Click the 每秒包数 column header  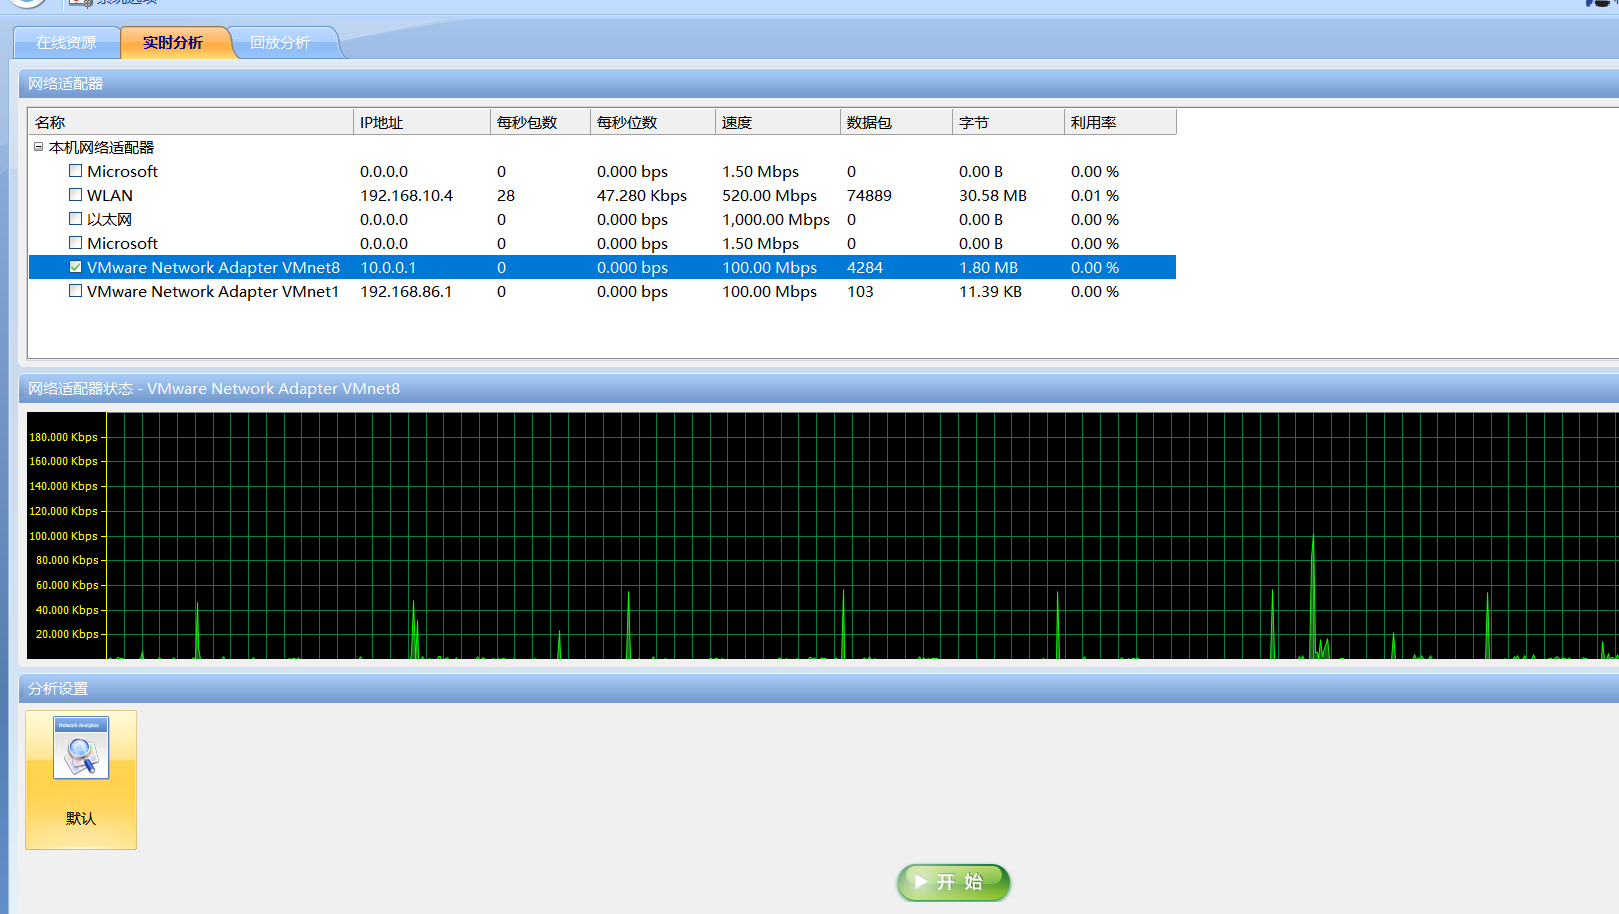click(x=540, y=122)
